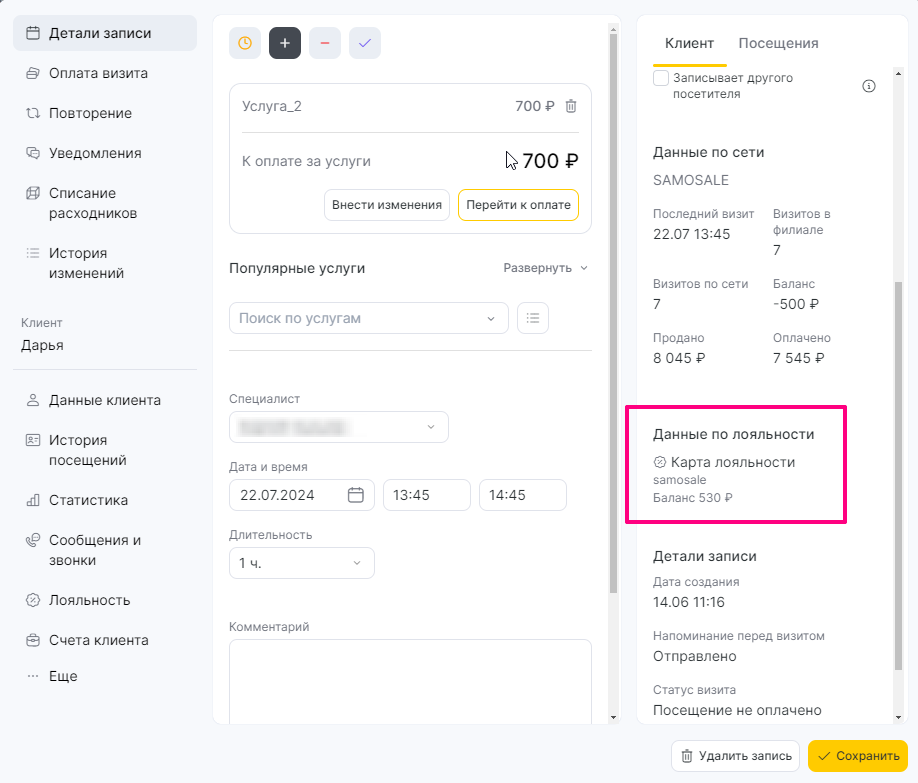Click the Оплачено value 7 545 ₽
This screenshot has width=918, height=783.
pos(798,358)
